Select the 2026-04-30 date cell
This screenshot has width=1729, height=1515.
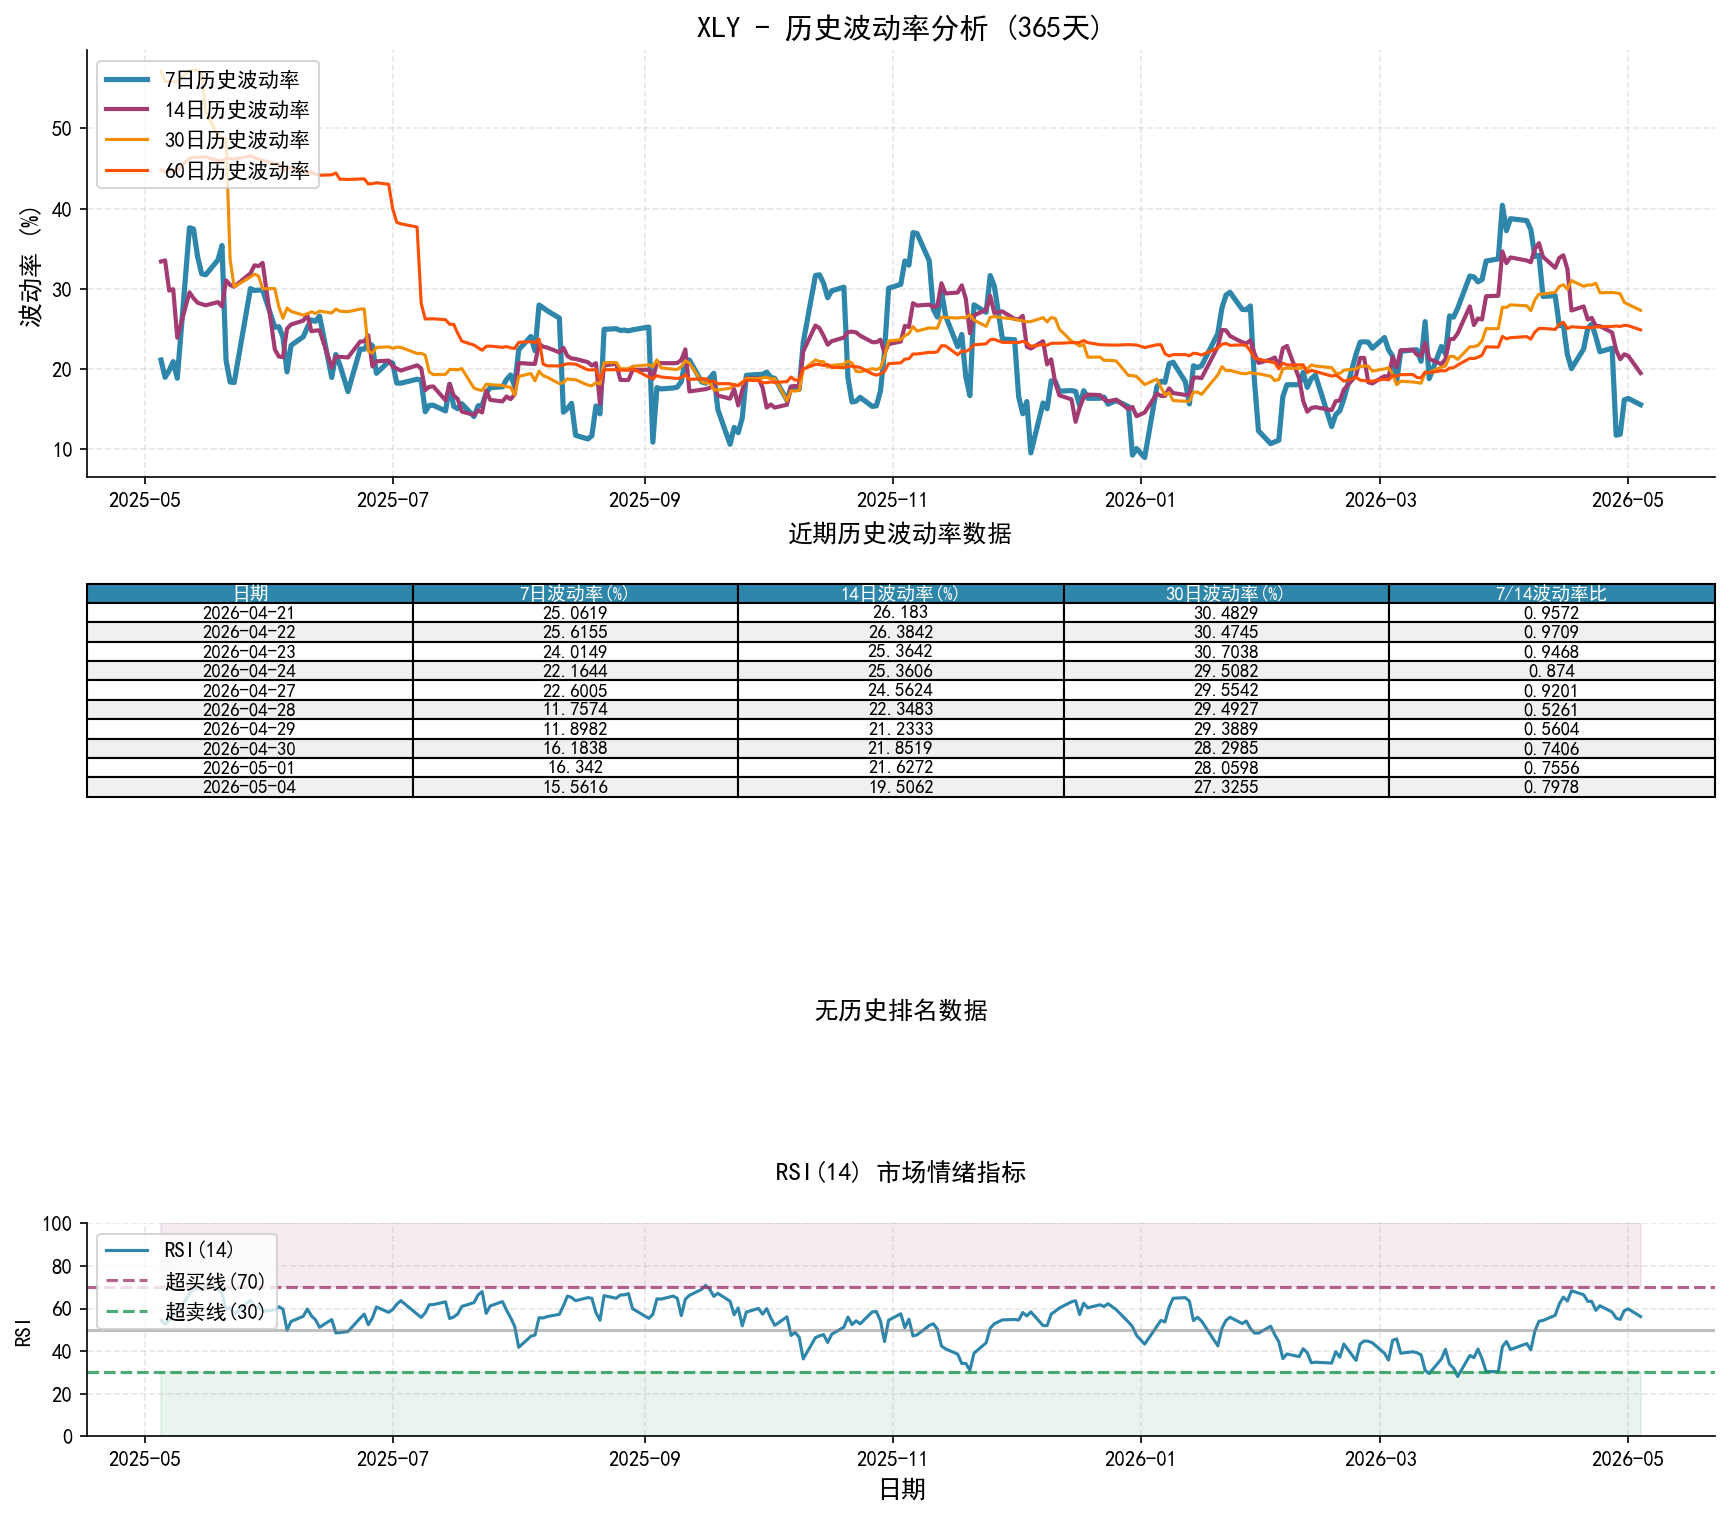(x=250, y=748)
